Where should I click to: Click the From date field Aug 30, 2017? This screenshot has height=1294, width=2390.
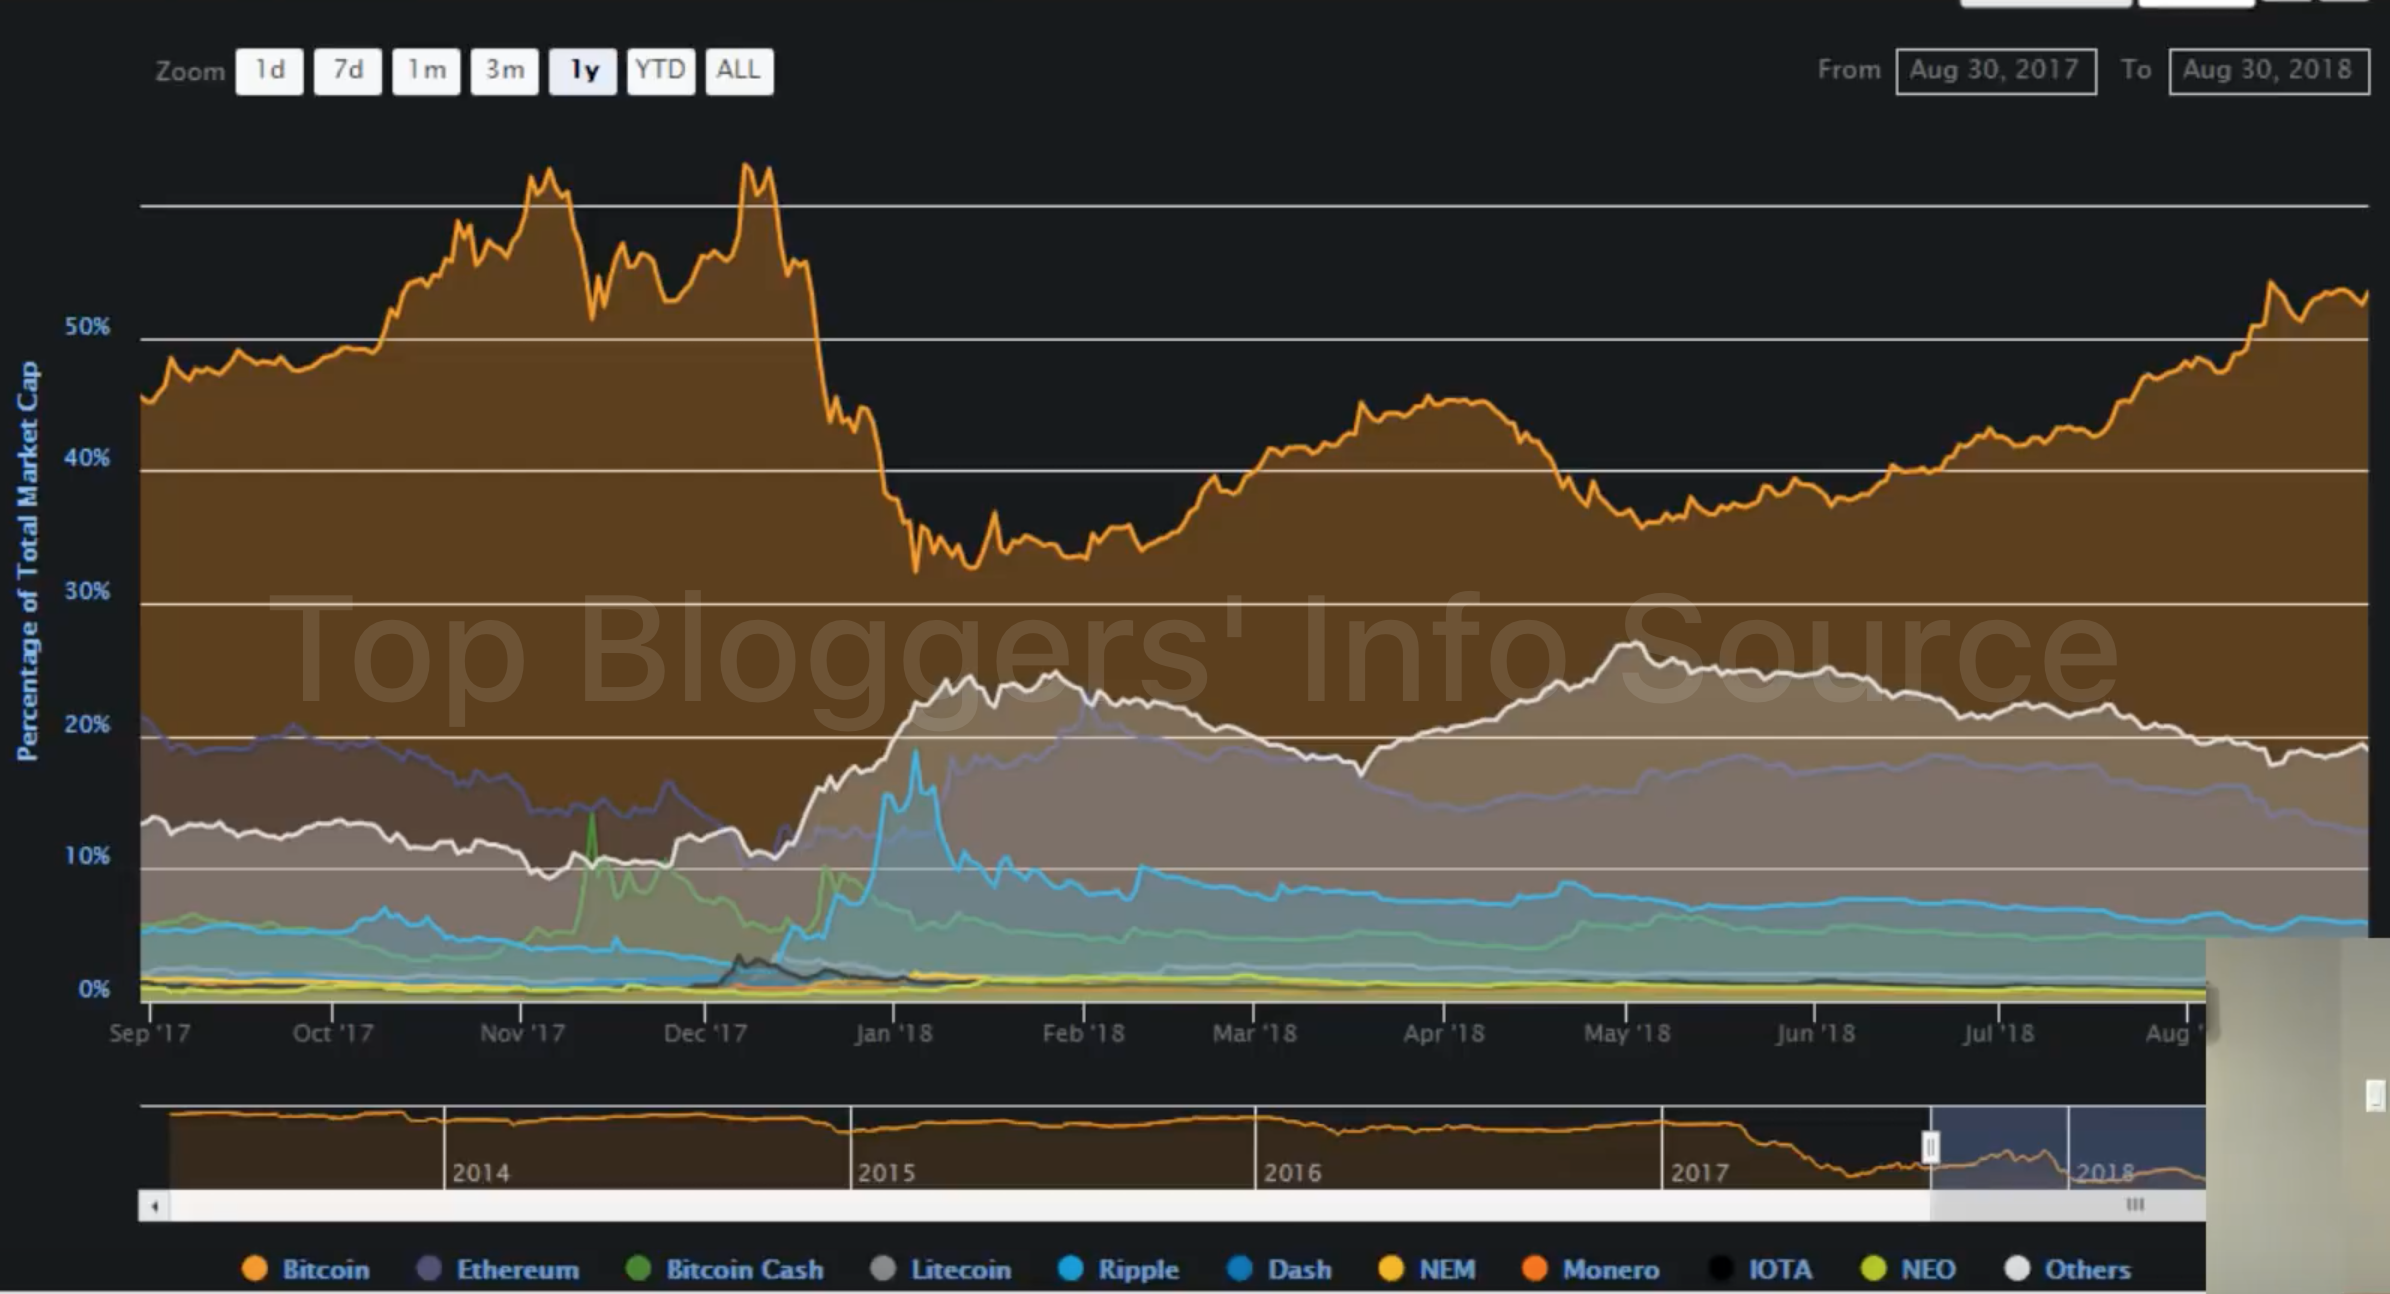tap(1995, 71)
